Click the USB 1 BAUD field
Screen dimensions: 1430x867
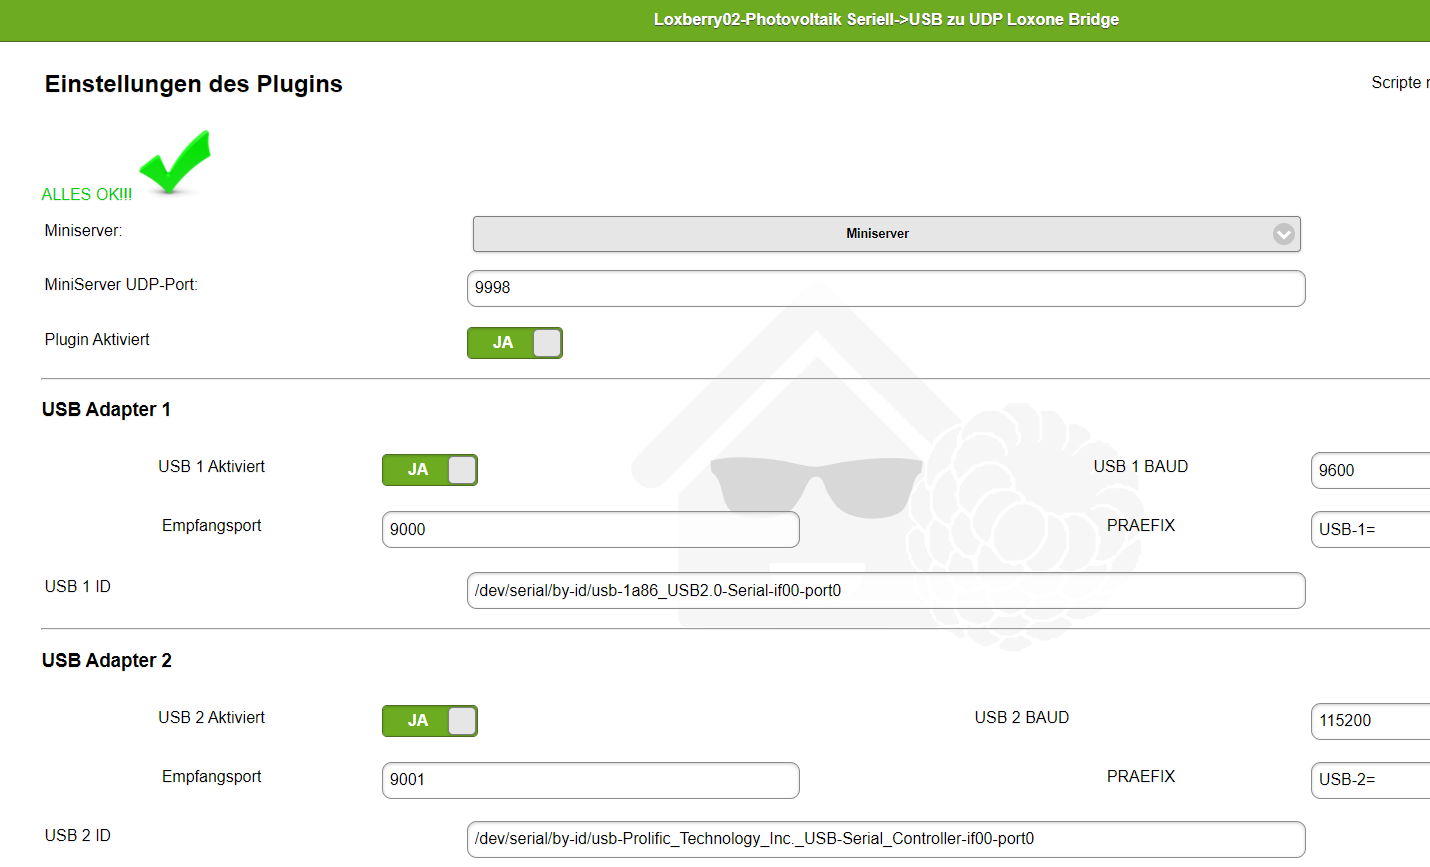(1371, 470)
